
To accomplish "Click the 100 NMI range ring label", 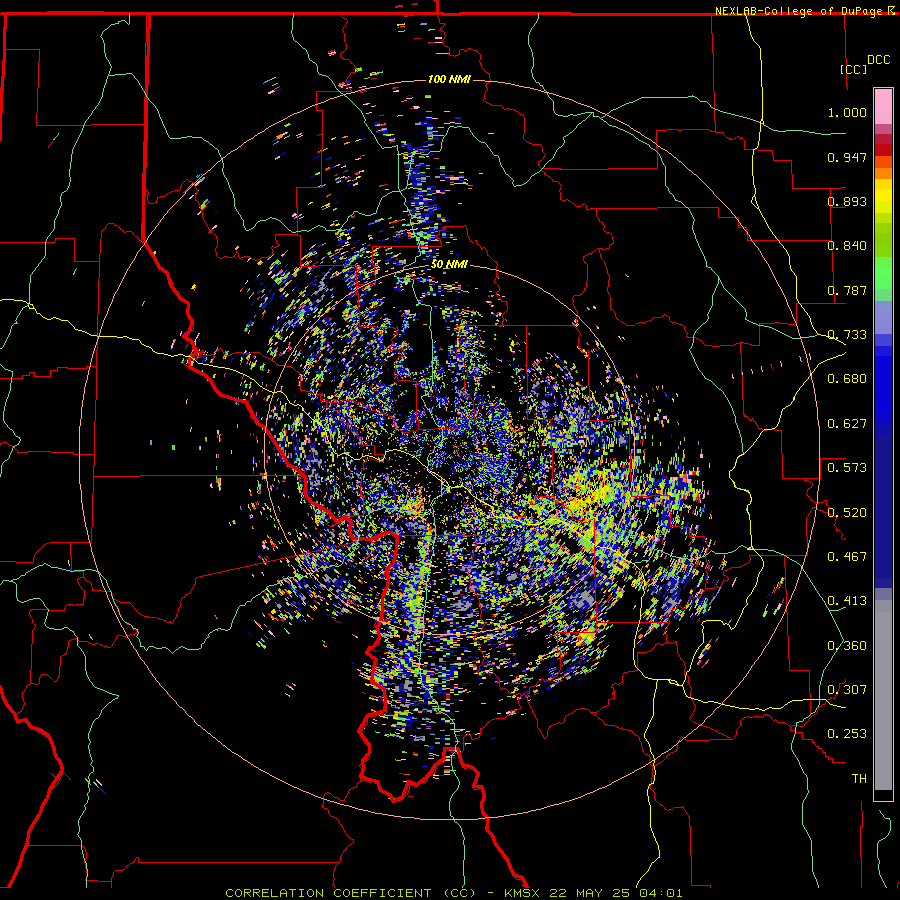I will pos(449,79).
